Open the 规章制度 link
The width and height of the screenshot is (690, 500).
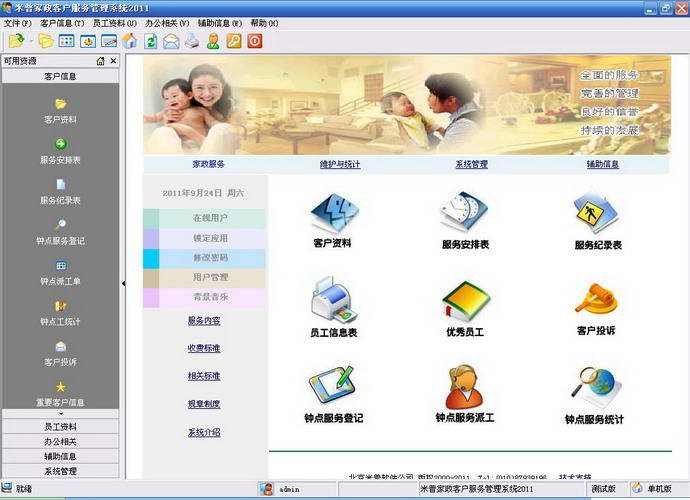tap(204, 404)
